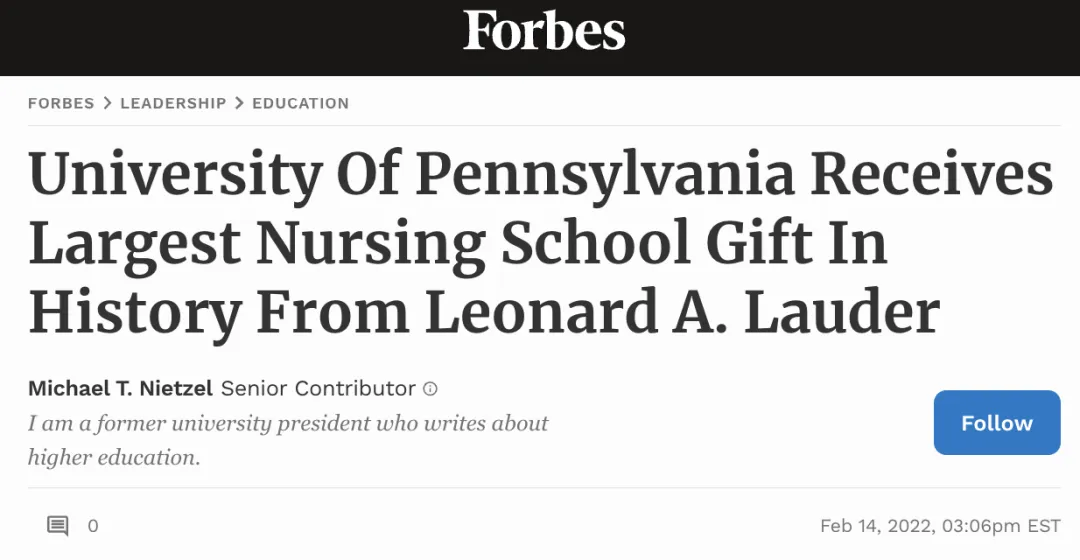This screenshot has width=1080, height=560.
Task: Click chevron between Leadership and Education
Action: [239, 103]
